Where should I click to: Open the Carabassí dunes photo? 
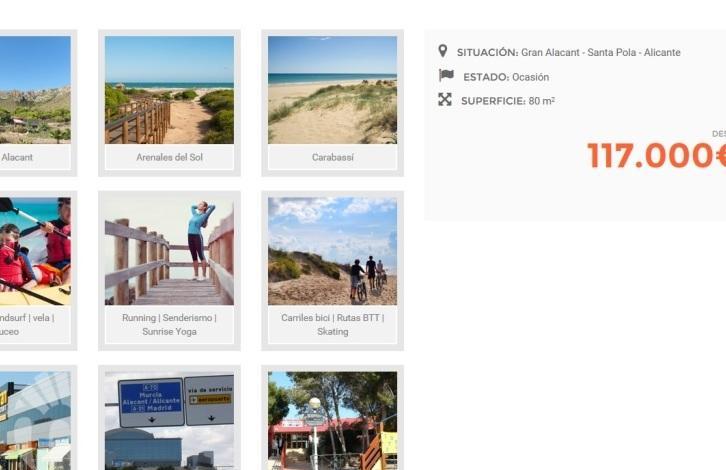[332, 90]
